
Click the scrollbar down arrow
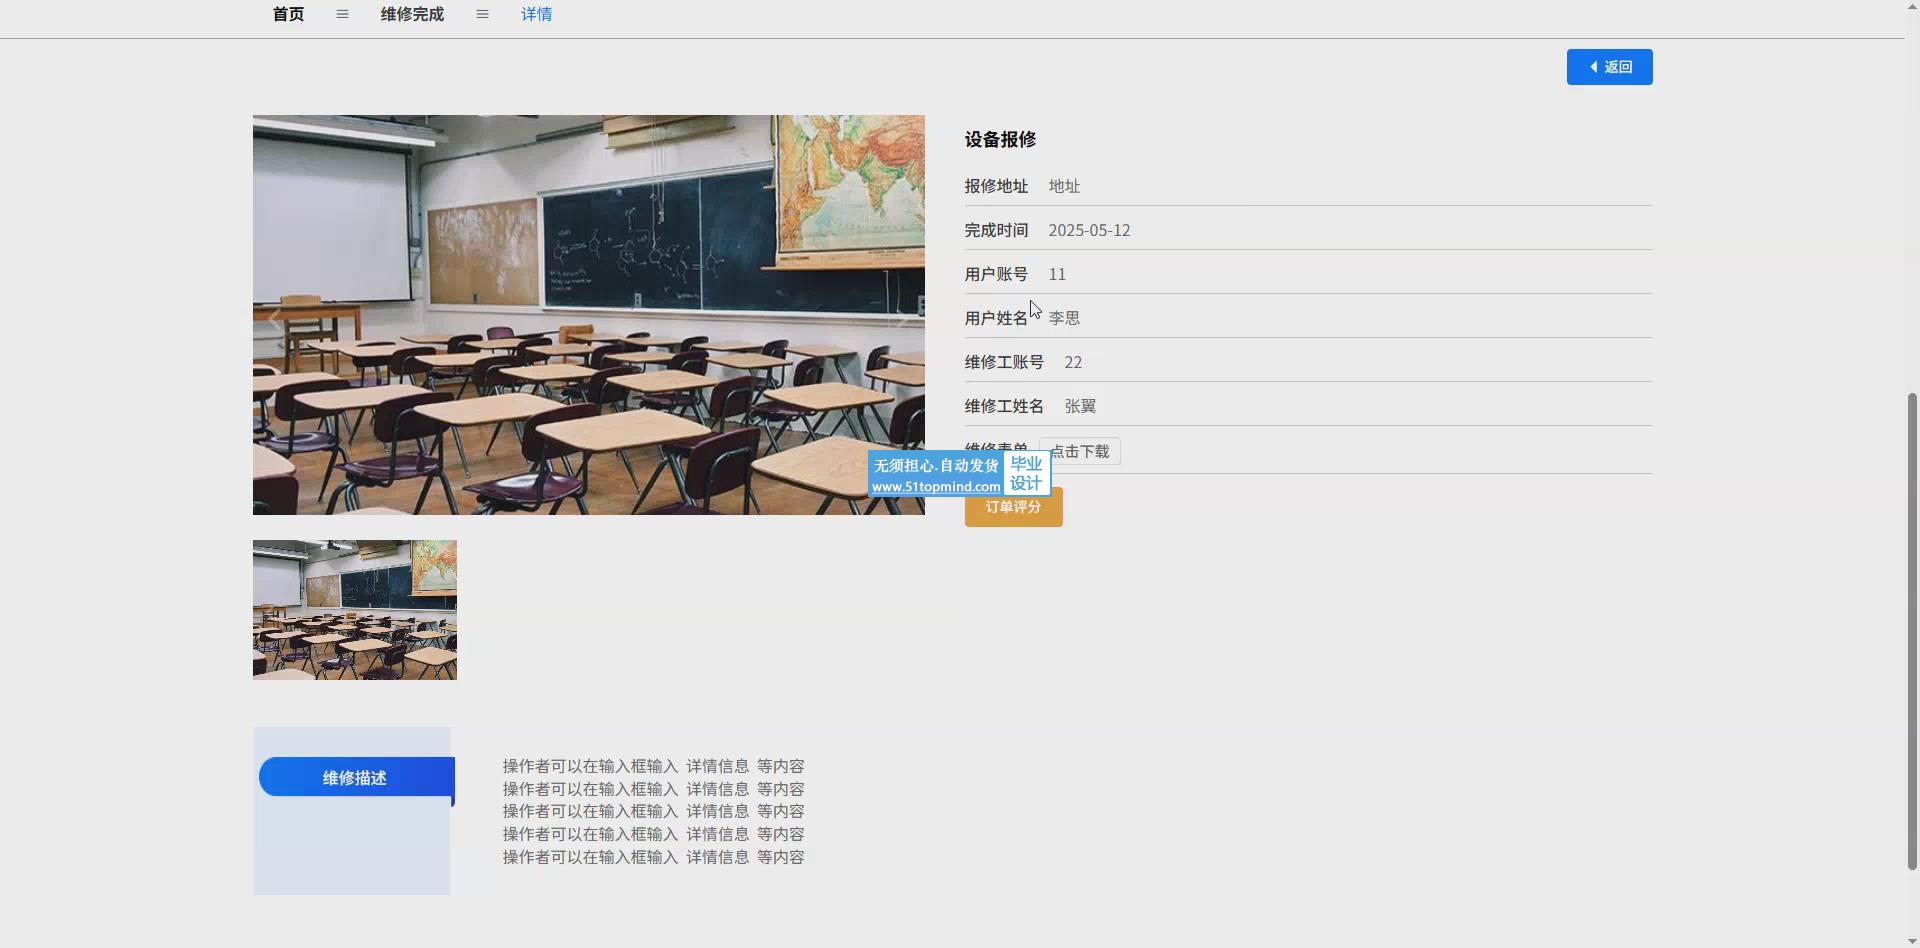click(x=1912, y=940)
